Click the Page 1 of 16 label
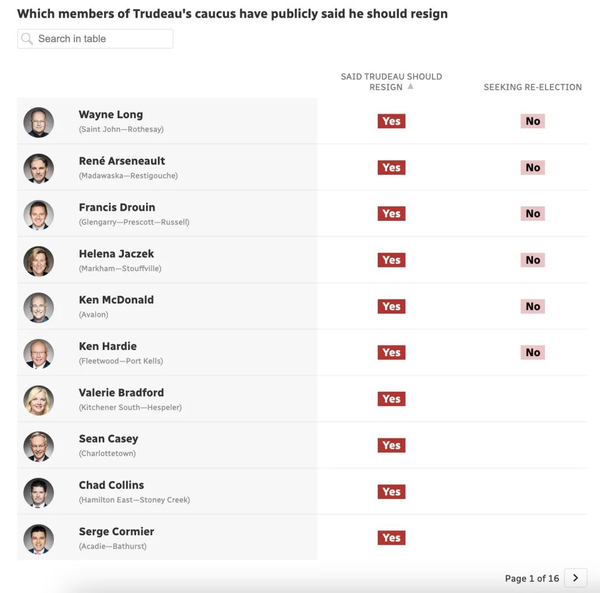Screen dimensions: 600x593 [x=532, y=578]
